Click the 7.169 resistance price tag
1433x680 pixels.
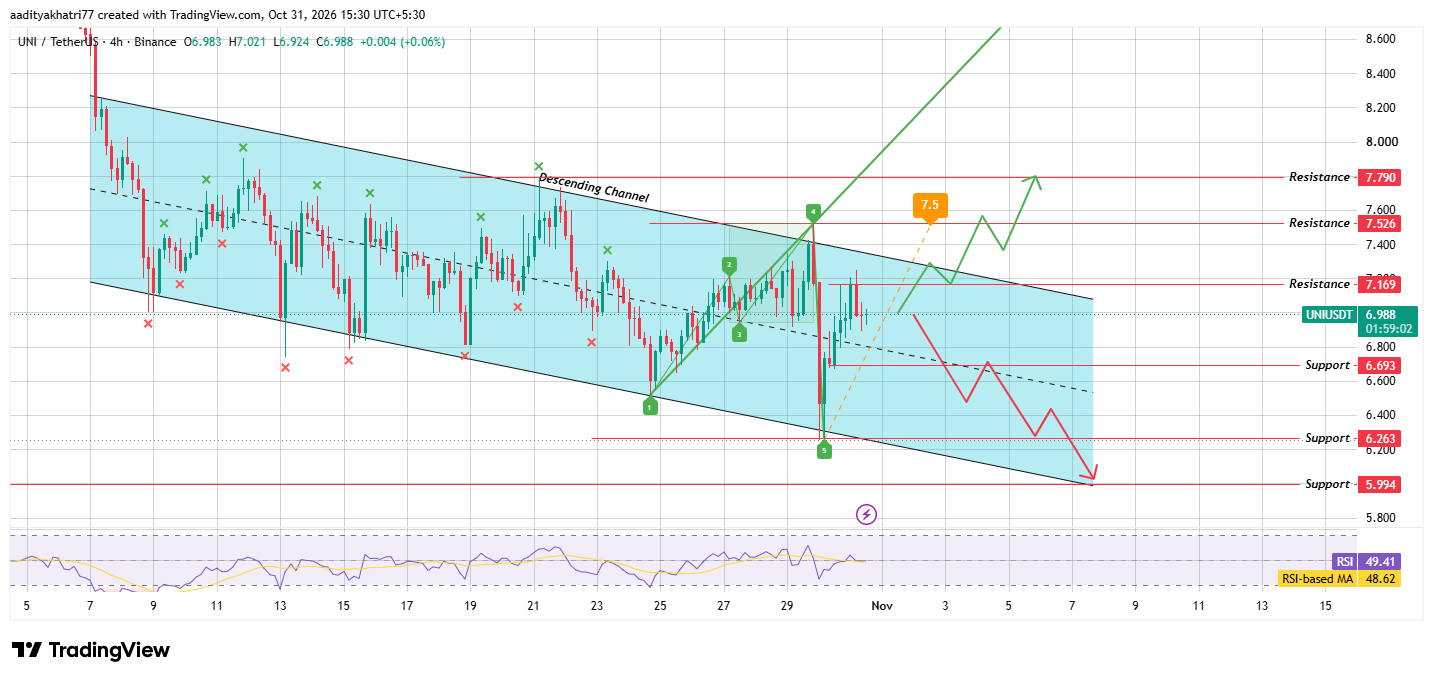click(x=1378, y=284)
